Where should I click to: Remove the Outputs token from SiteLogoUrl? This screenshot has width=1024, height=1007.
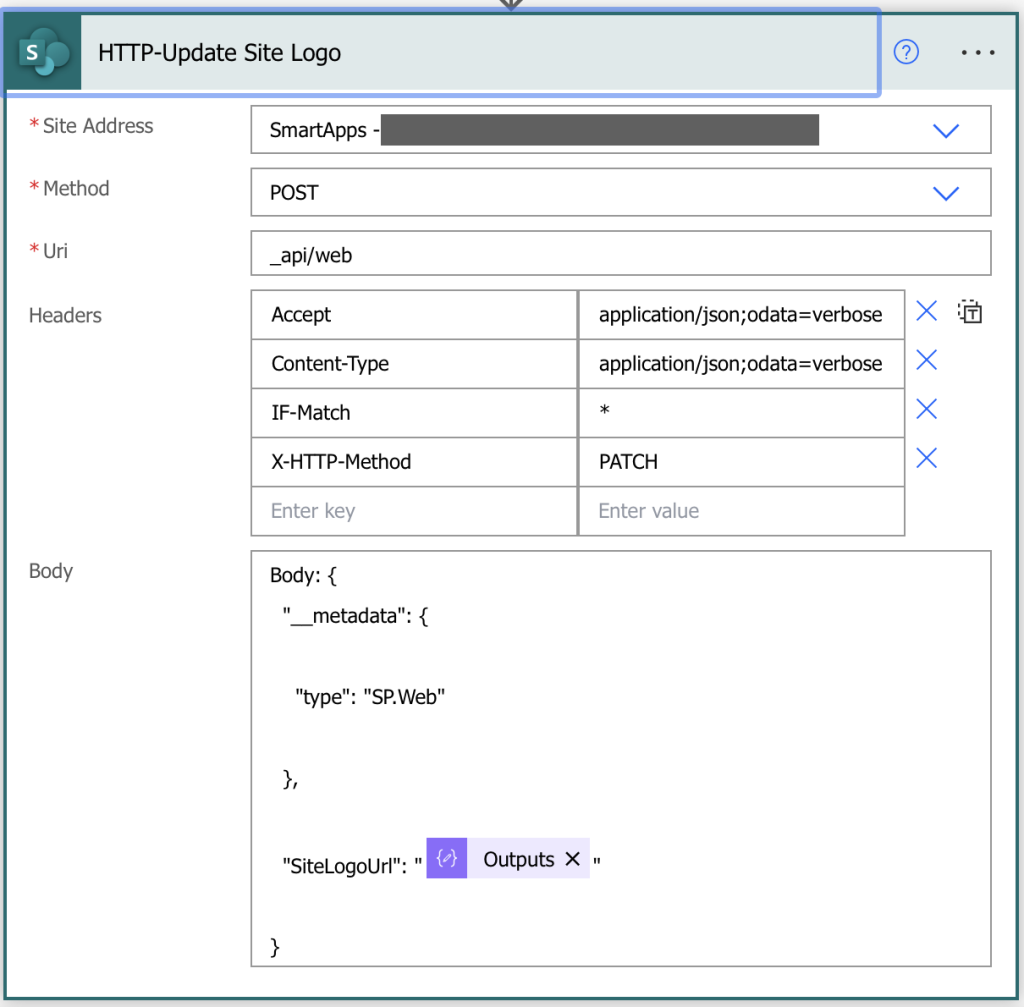[x=572, y=858]
